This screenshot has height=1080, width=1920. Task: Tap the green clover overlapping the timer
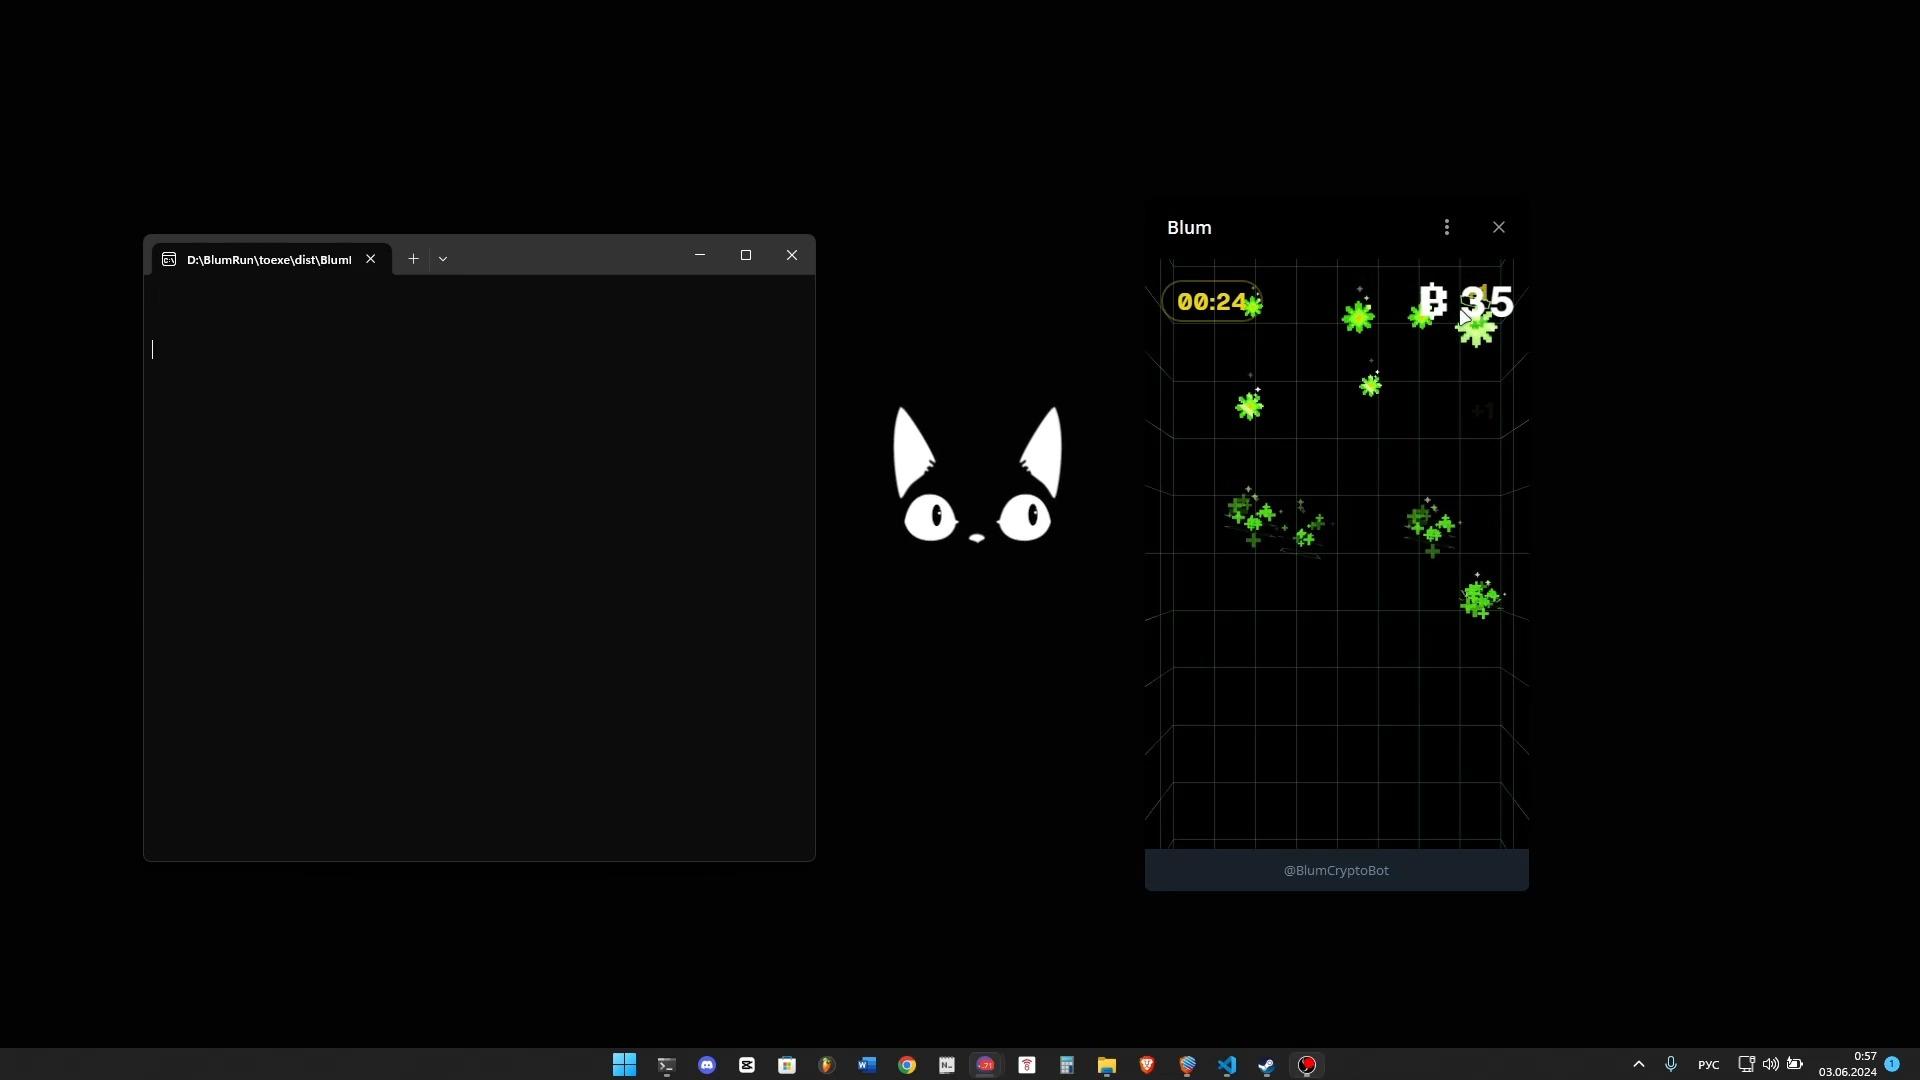[x=1253, y=306]
